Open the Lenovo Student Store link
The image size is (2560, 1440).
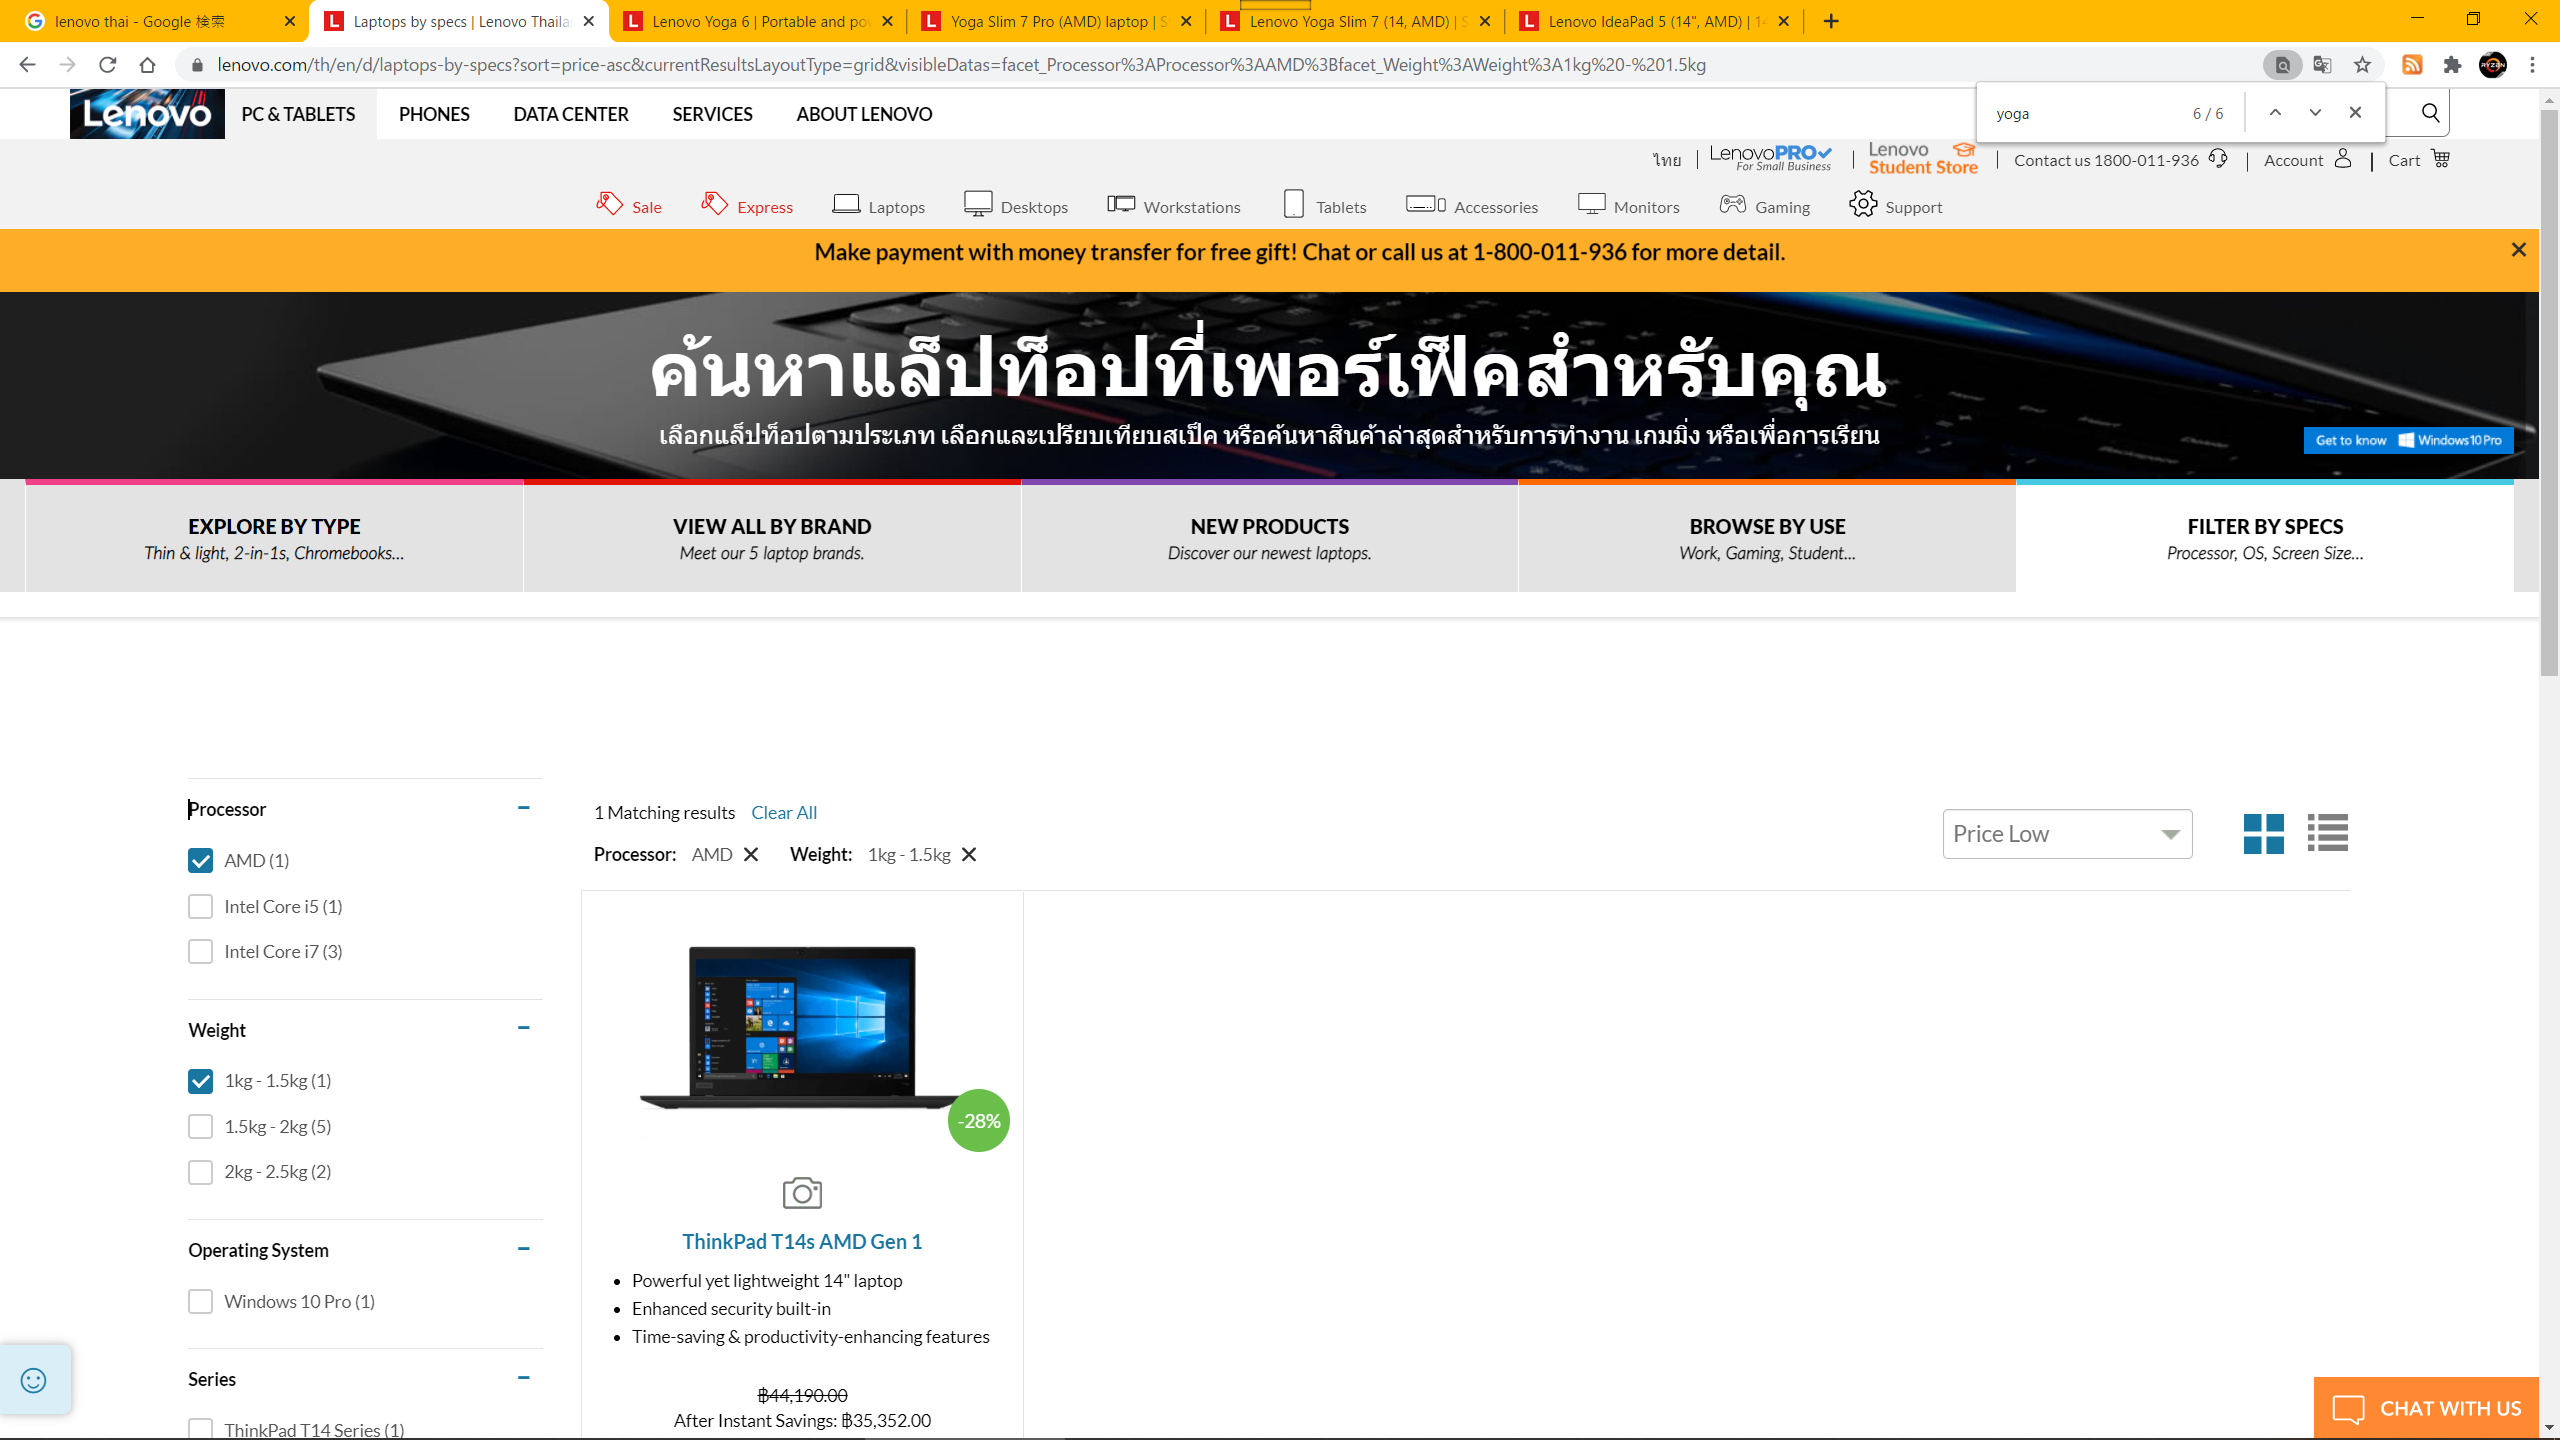[1923, 159]
